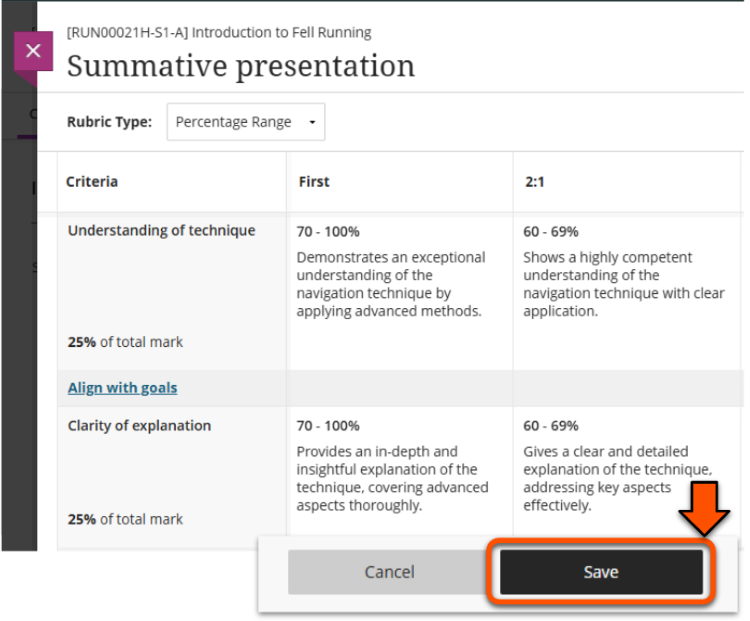
Task: Click 60 - 69% range for Clarity of explanation
Action: (x=551, y=425)
